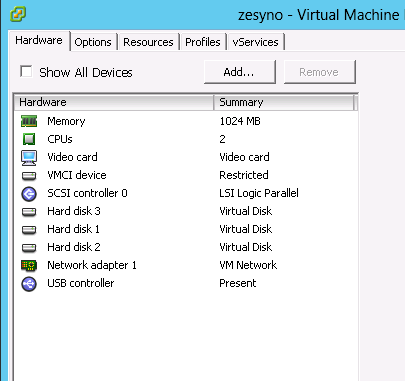Select SCSI controller 0 label
Viewport: 405px width, 381px height.
click(87, 193)
